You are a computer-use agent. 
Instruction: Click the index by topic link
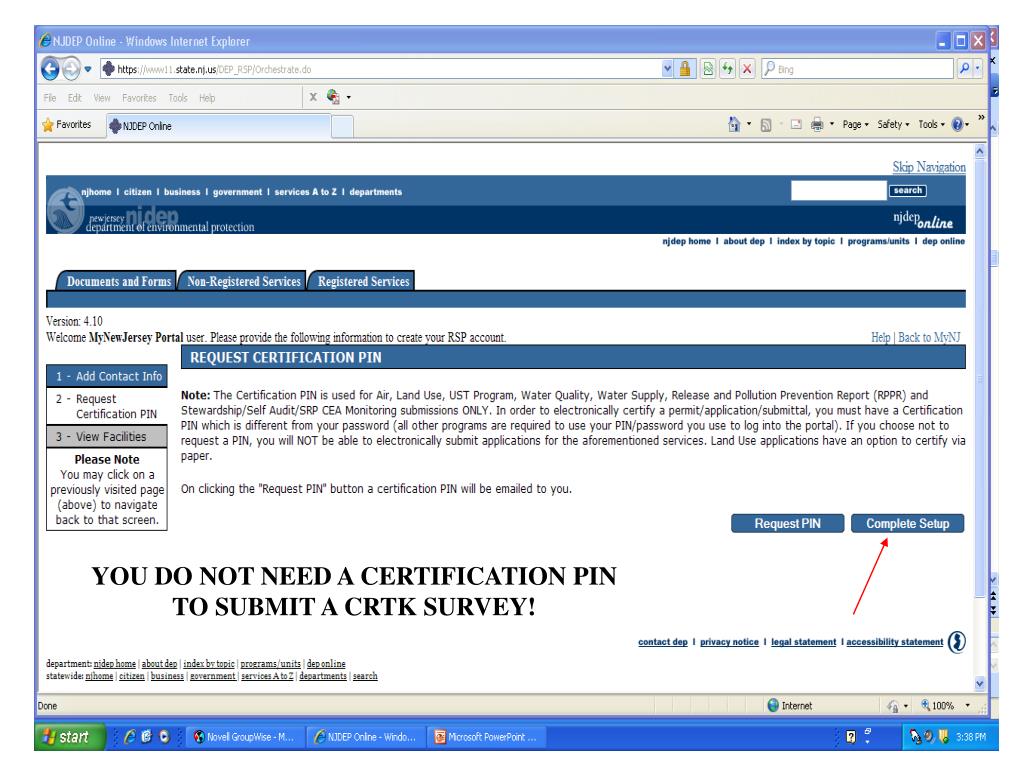pos(806,241)
